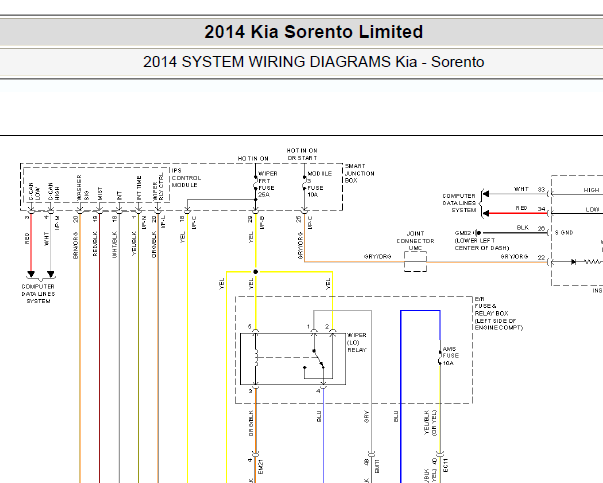
Task: Select the "GRY" wire label below the relay box
Action: click(366, 416)
